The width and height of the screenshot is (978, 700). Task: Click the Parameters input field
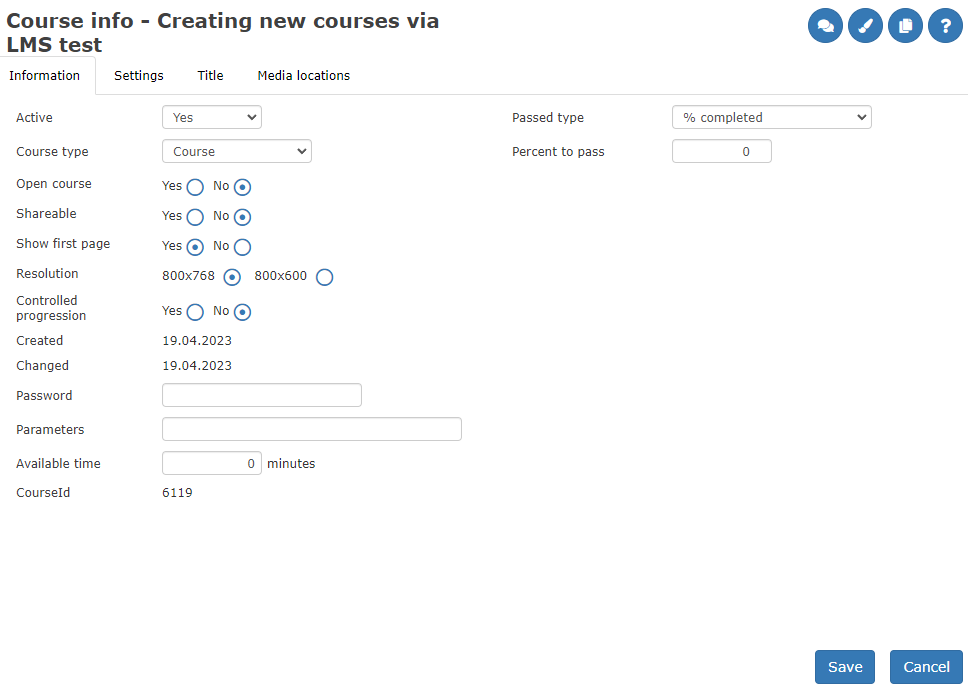tap(311, 428)
